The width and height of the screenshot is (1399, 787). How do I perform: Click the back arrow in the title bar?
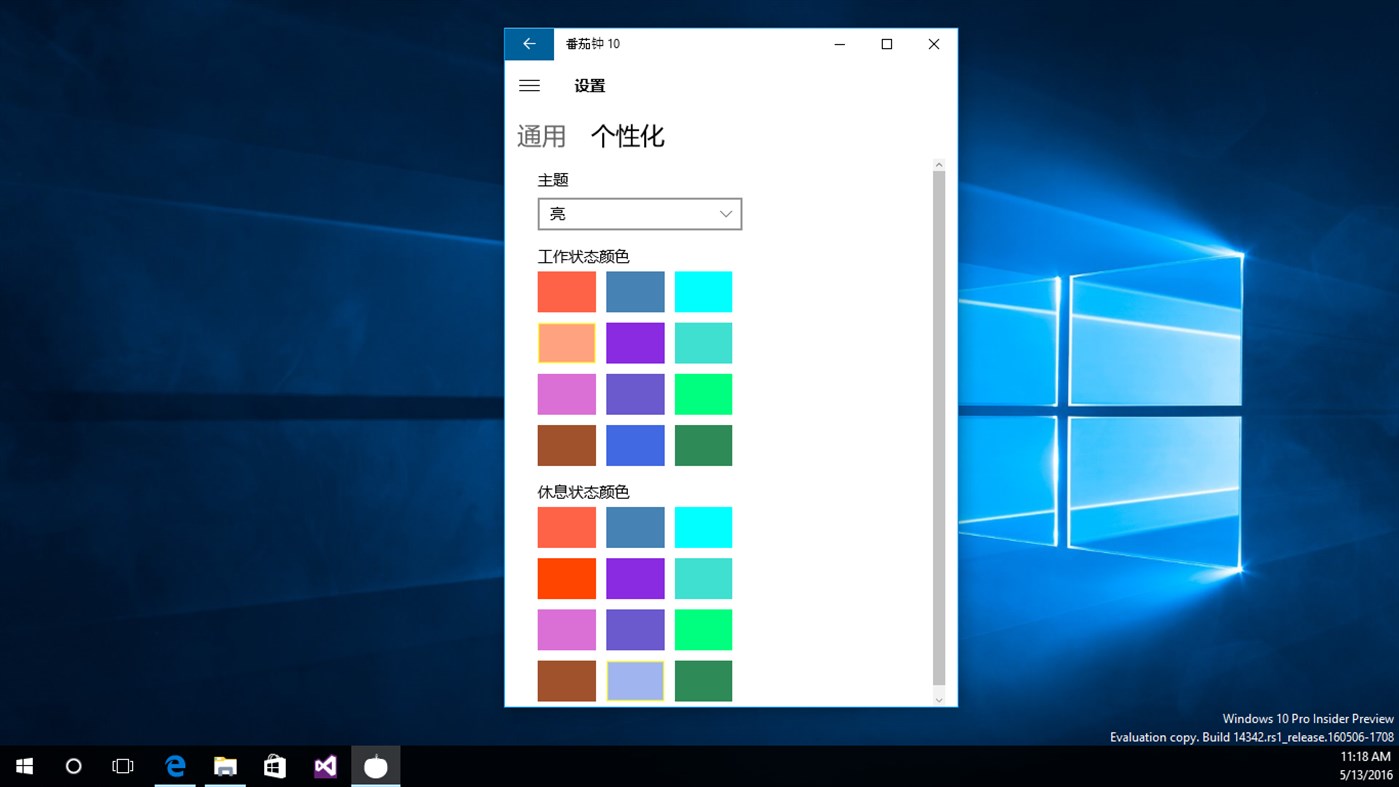coord(529,43)
